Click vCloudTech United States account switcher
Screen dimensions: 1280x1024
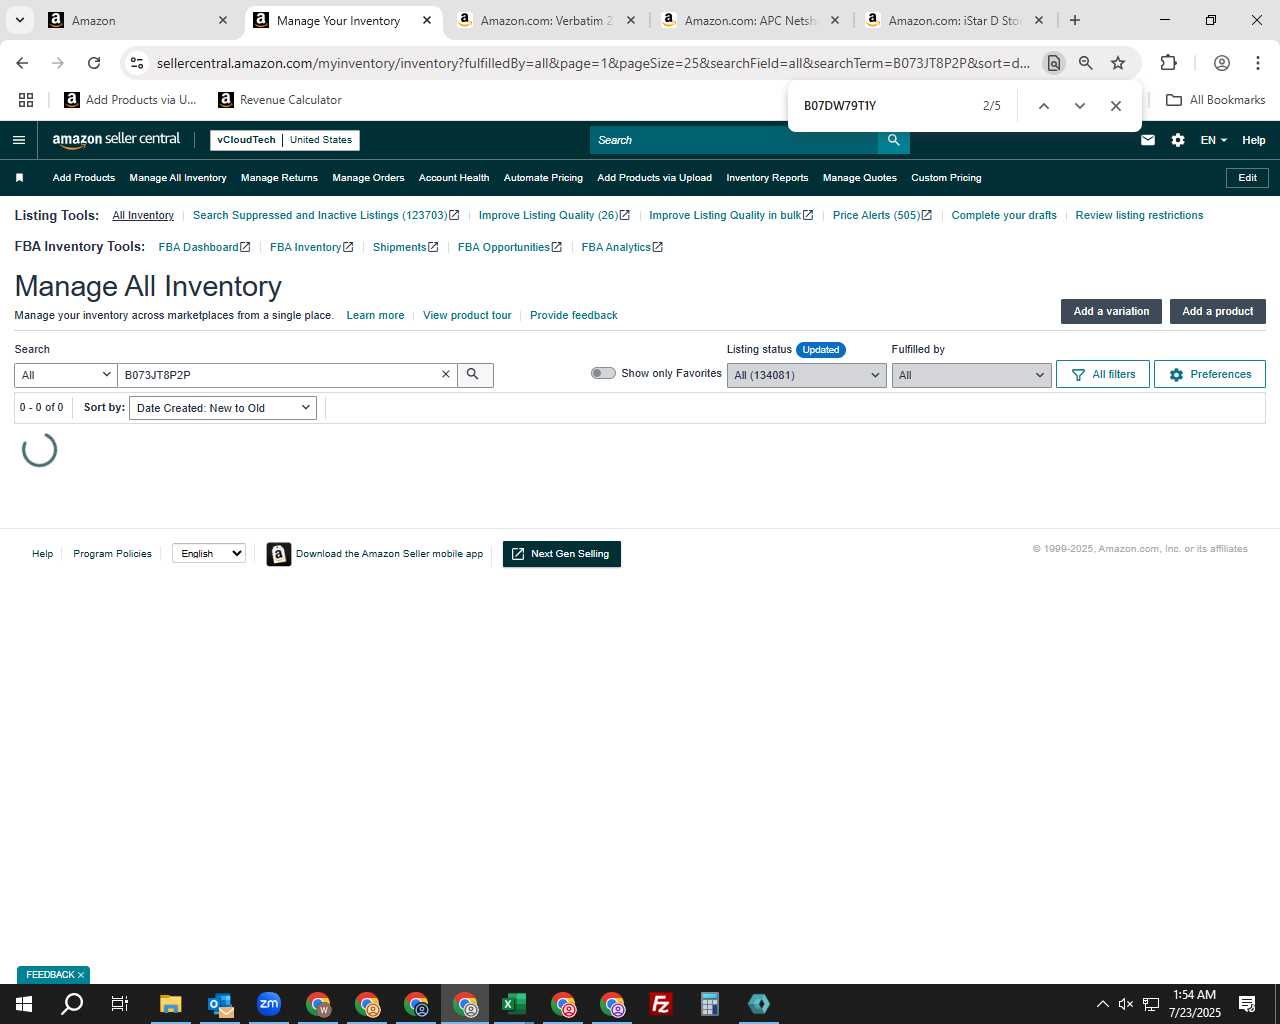[285, 140]
